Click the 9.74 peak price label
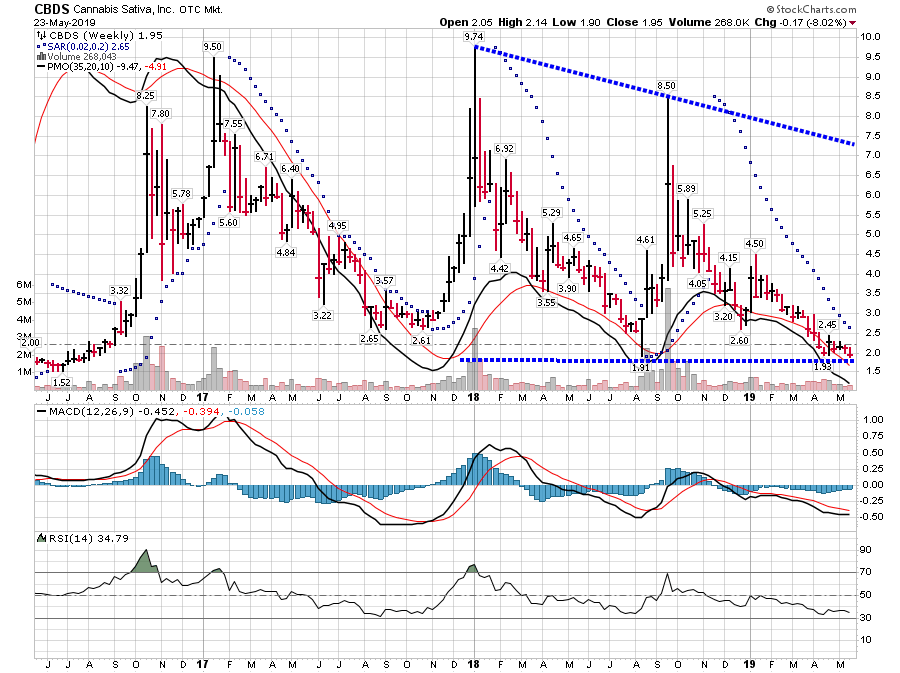This screenshot has width=900, height=673. tap(473, 37)
